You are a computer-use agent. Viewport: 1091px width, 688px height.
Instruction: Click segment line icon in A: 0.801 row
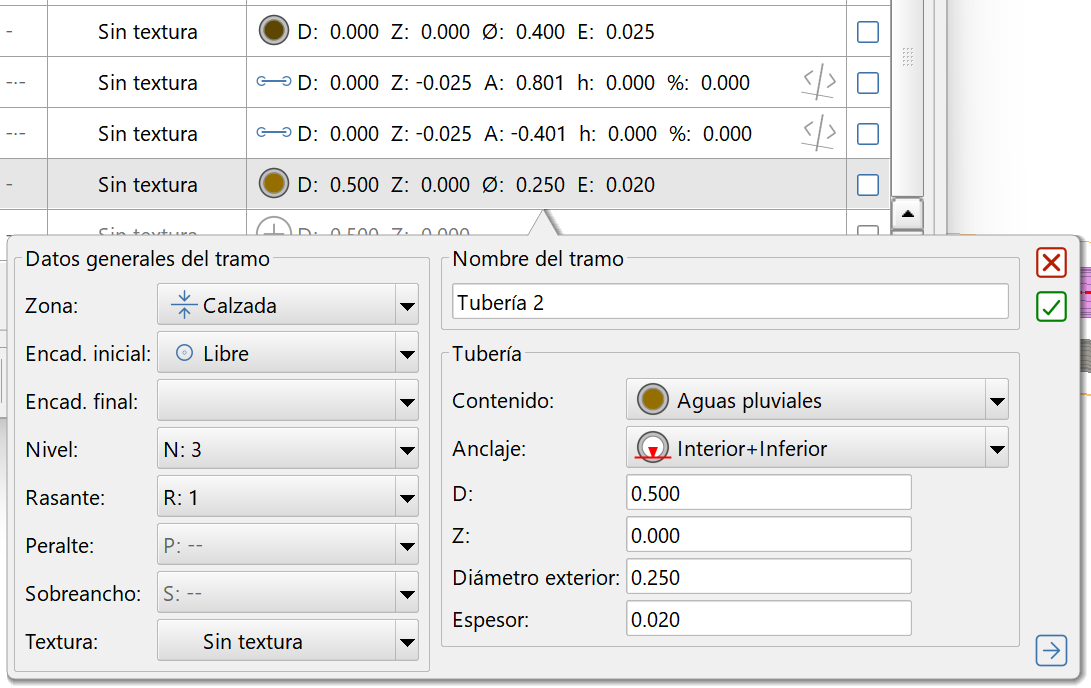[273, 83]
